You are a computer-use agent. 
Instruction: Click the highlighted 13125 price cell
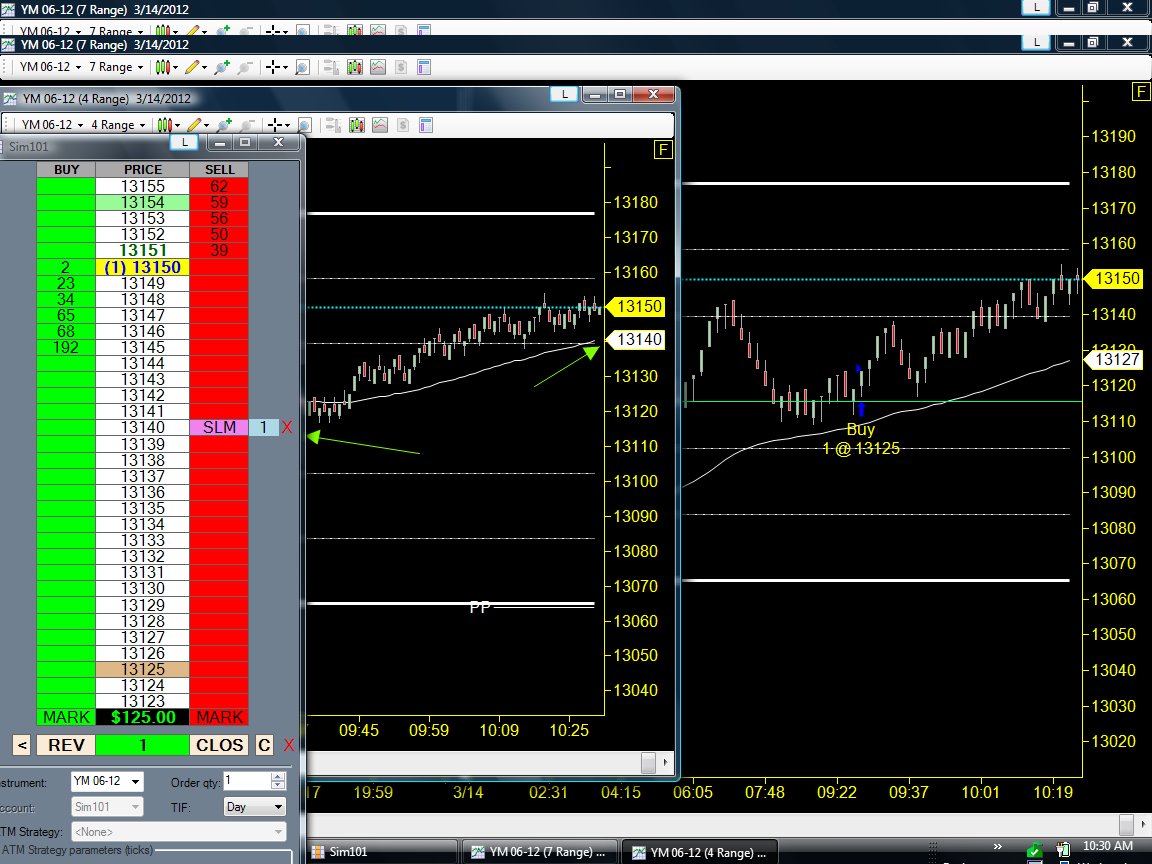(143, 669)
